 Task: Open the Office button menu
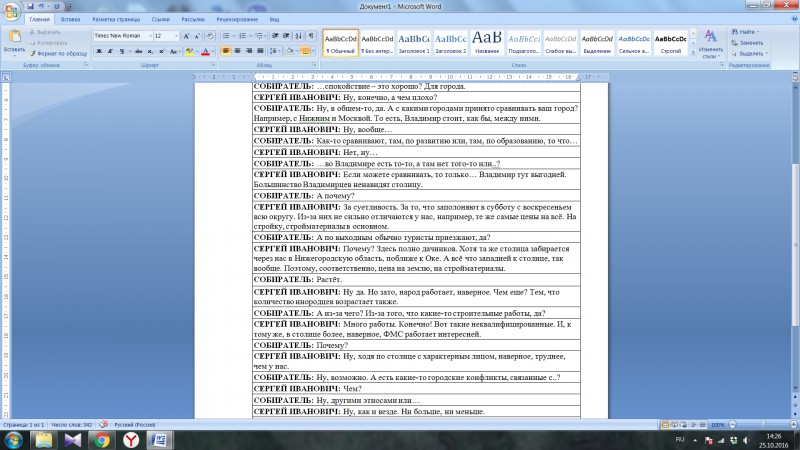click(11, 11)
